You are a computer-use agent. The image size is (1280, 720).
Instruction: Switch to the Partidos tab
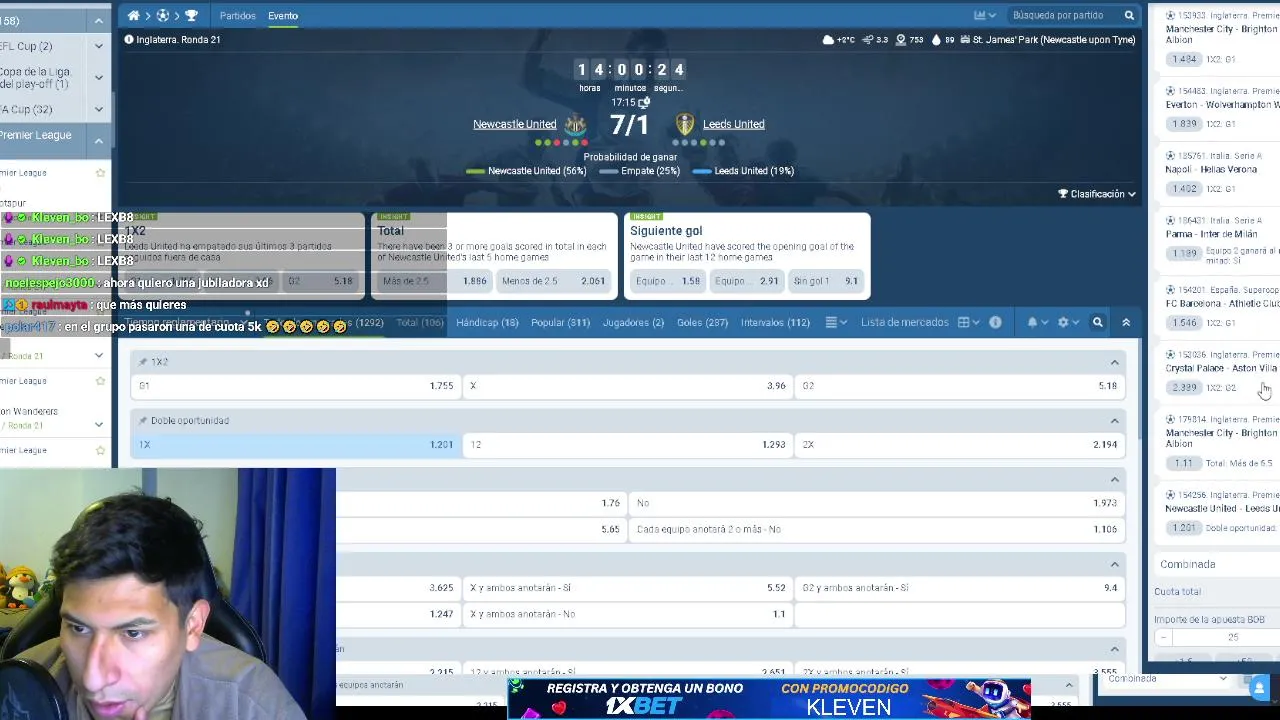pos(238,16)
